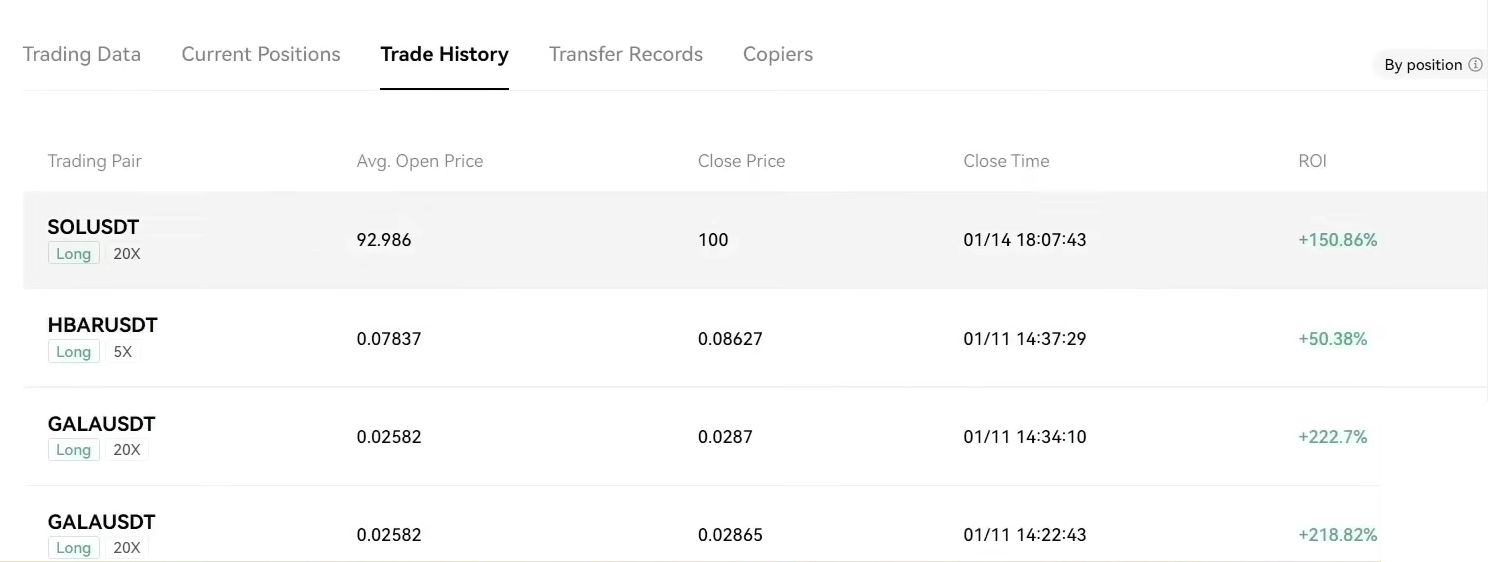Click the Close Time column header

pos(1006,161)
